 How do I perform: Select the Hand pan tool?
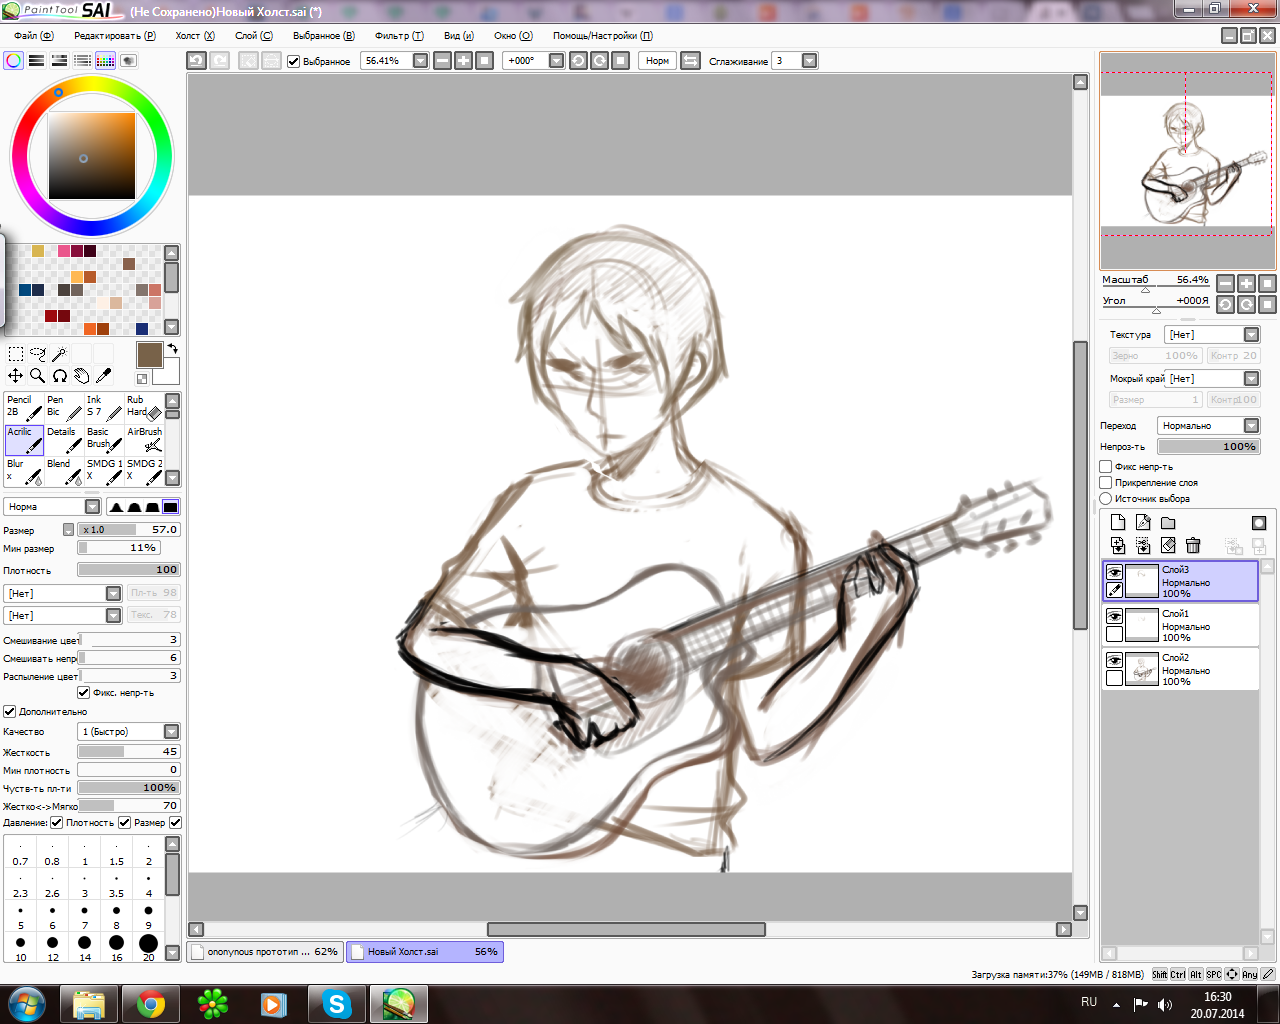click(82, 376)
